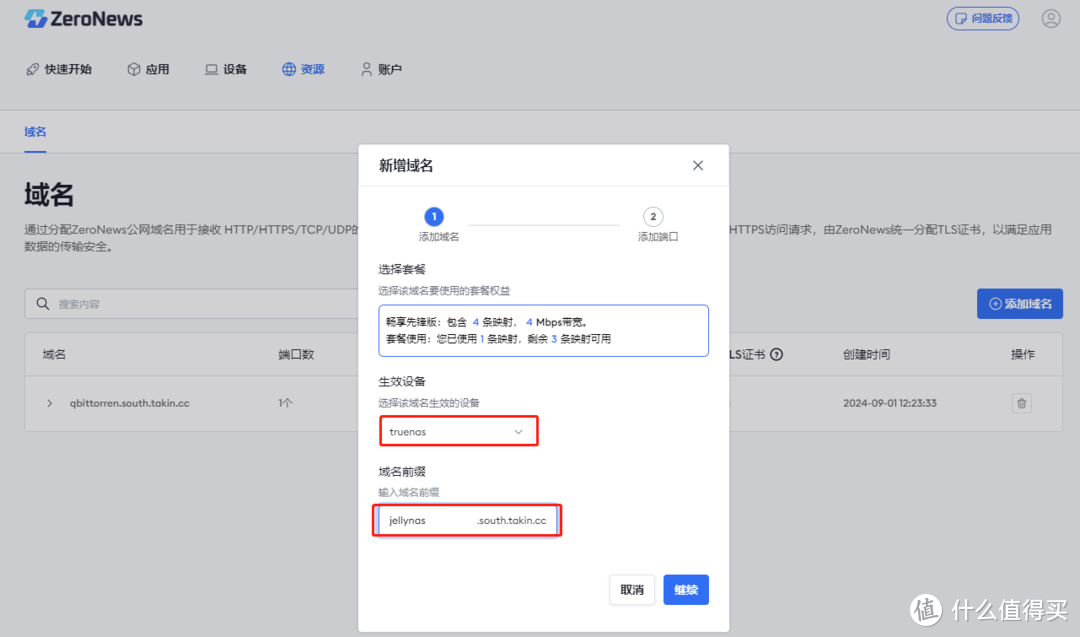Open the user avatar at top right
Screen dimensions: 1080x637
click(1051, 18)
